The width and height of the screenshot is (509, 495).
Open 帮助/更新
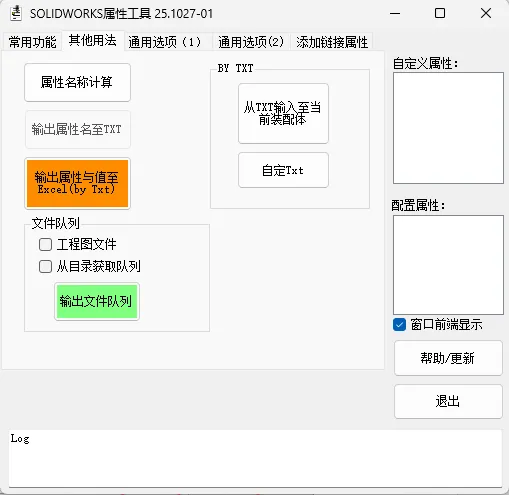pos(448,358)
